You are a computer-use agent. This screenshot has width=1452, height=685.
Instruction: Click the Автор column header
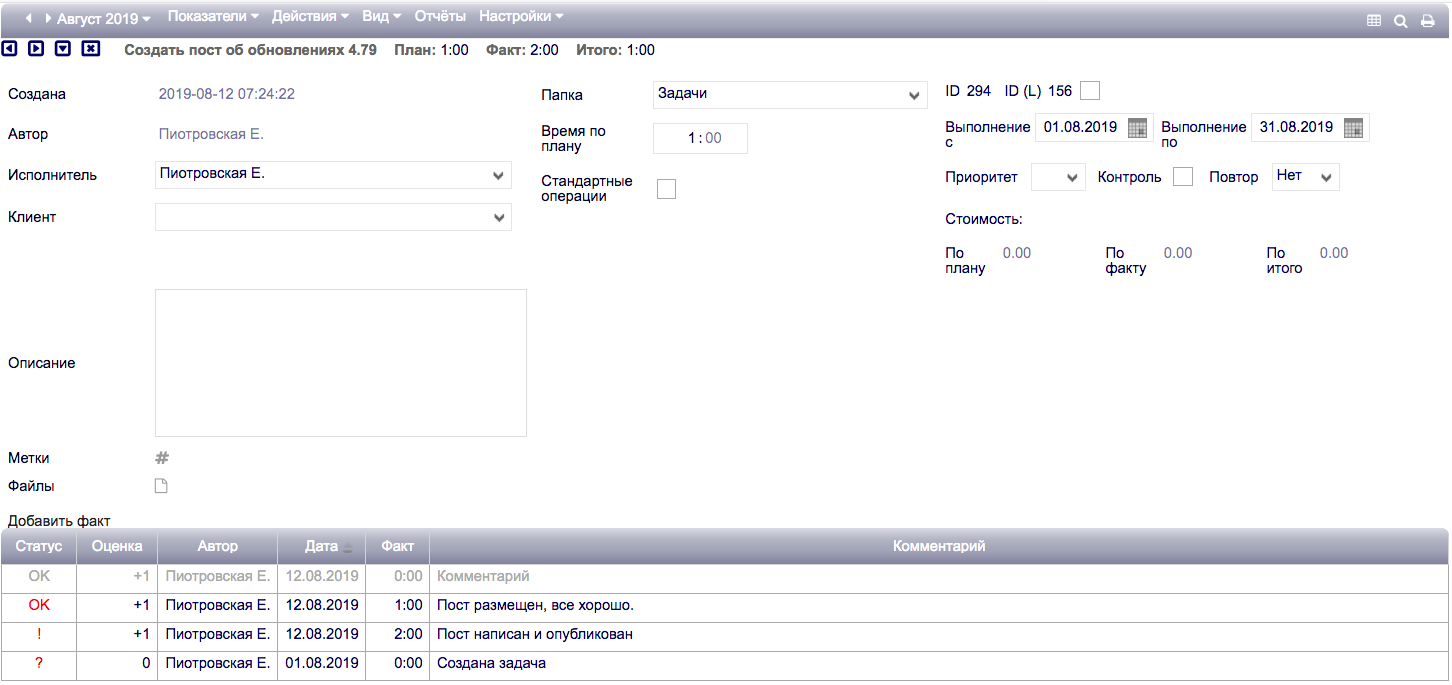pos(218,546)
